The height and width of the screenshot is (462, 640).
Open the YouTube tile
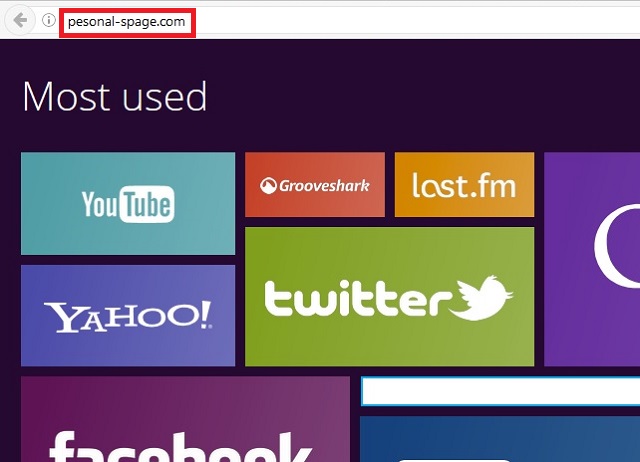(x=128, y=203)
